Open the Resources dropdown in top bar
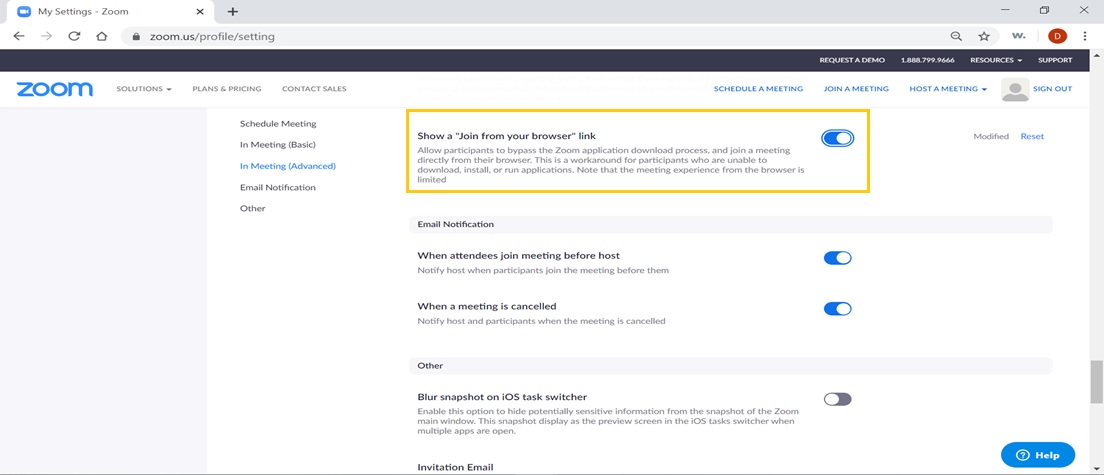The height and width of the screenshot is (475, 1104). pos(995,60)
